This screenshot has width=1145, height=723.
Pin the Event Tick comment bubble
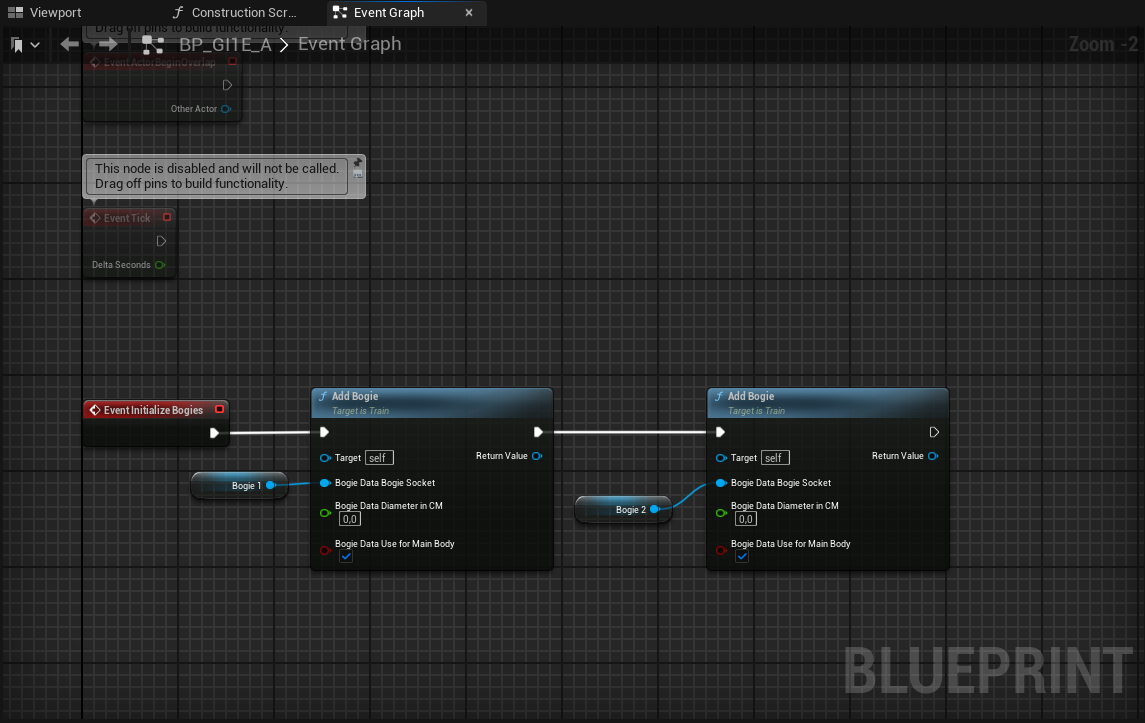(357, 163)
